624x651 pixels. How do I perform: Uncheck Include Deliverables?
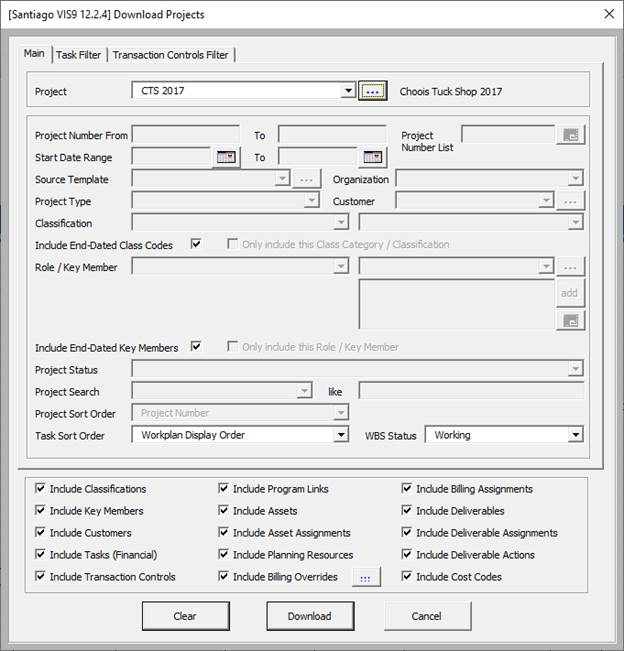tap(407, 510)
